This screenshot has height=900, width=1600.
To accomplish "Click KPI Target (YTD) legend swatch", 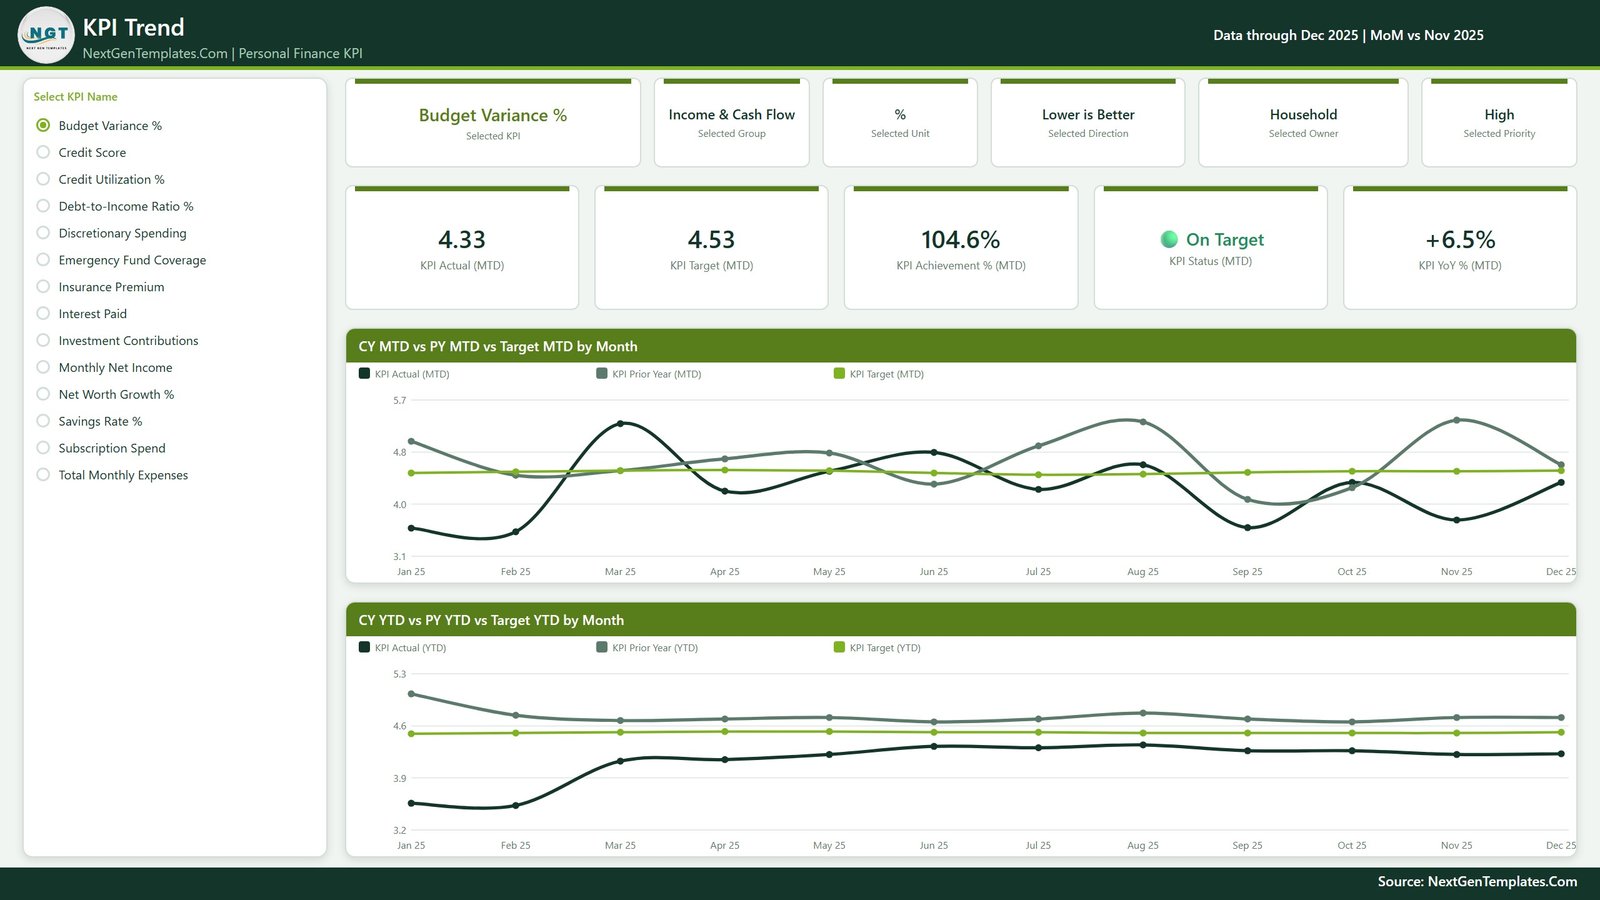I will pos(839,648).
